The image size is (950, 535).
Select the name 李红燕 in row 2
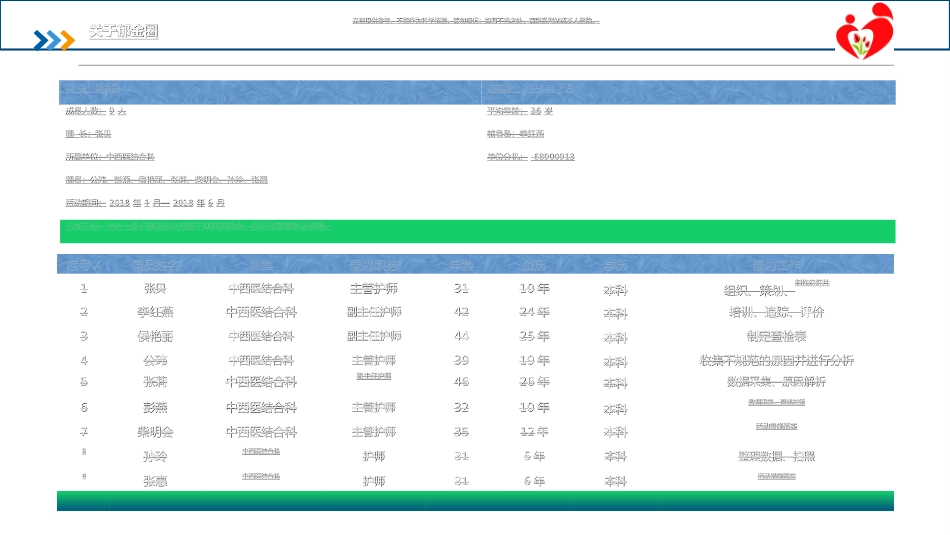(x=155, y=312)
